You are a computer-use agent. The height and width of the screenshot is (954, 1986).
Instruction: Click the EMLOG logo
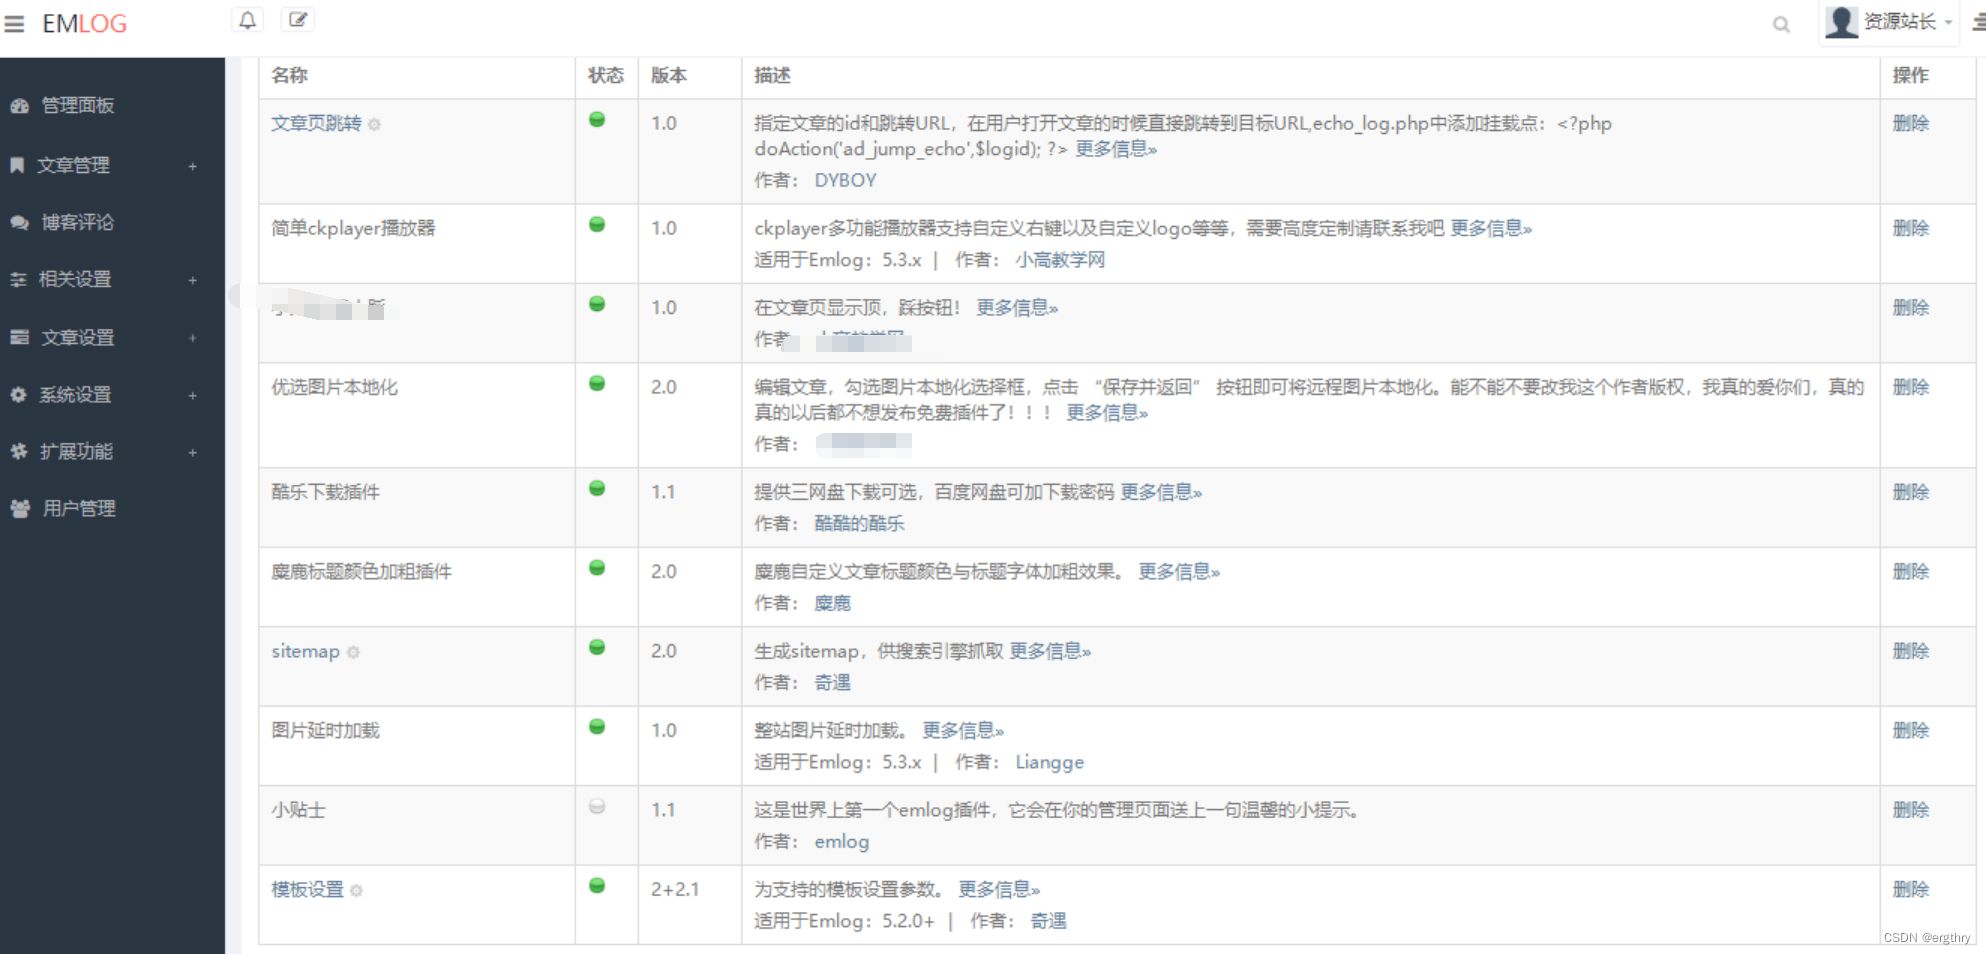83,23
